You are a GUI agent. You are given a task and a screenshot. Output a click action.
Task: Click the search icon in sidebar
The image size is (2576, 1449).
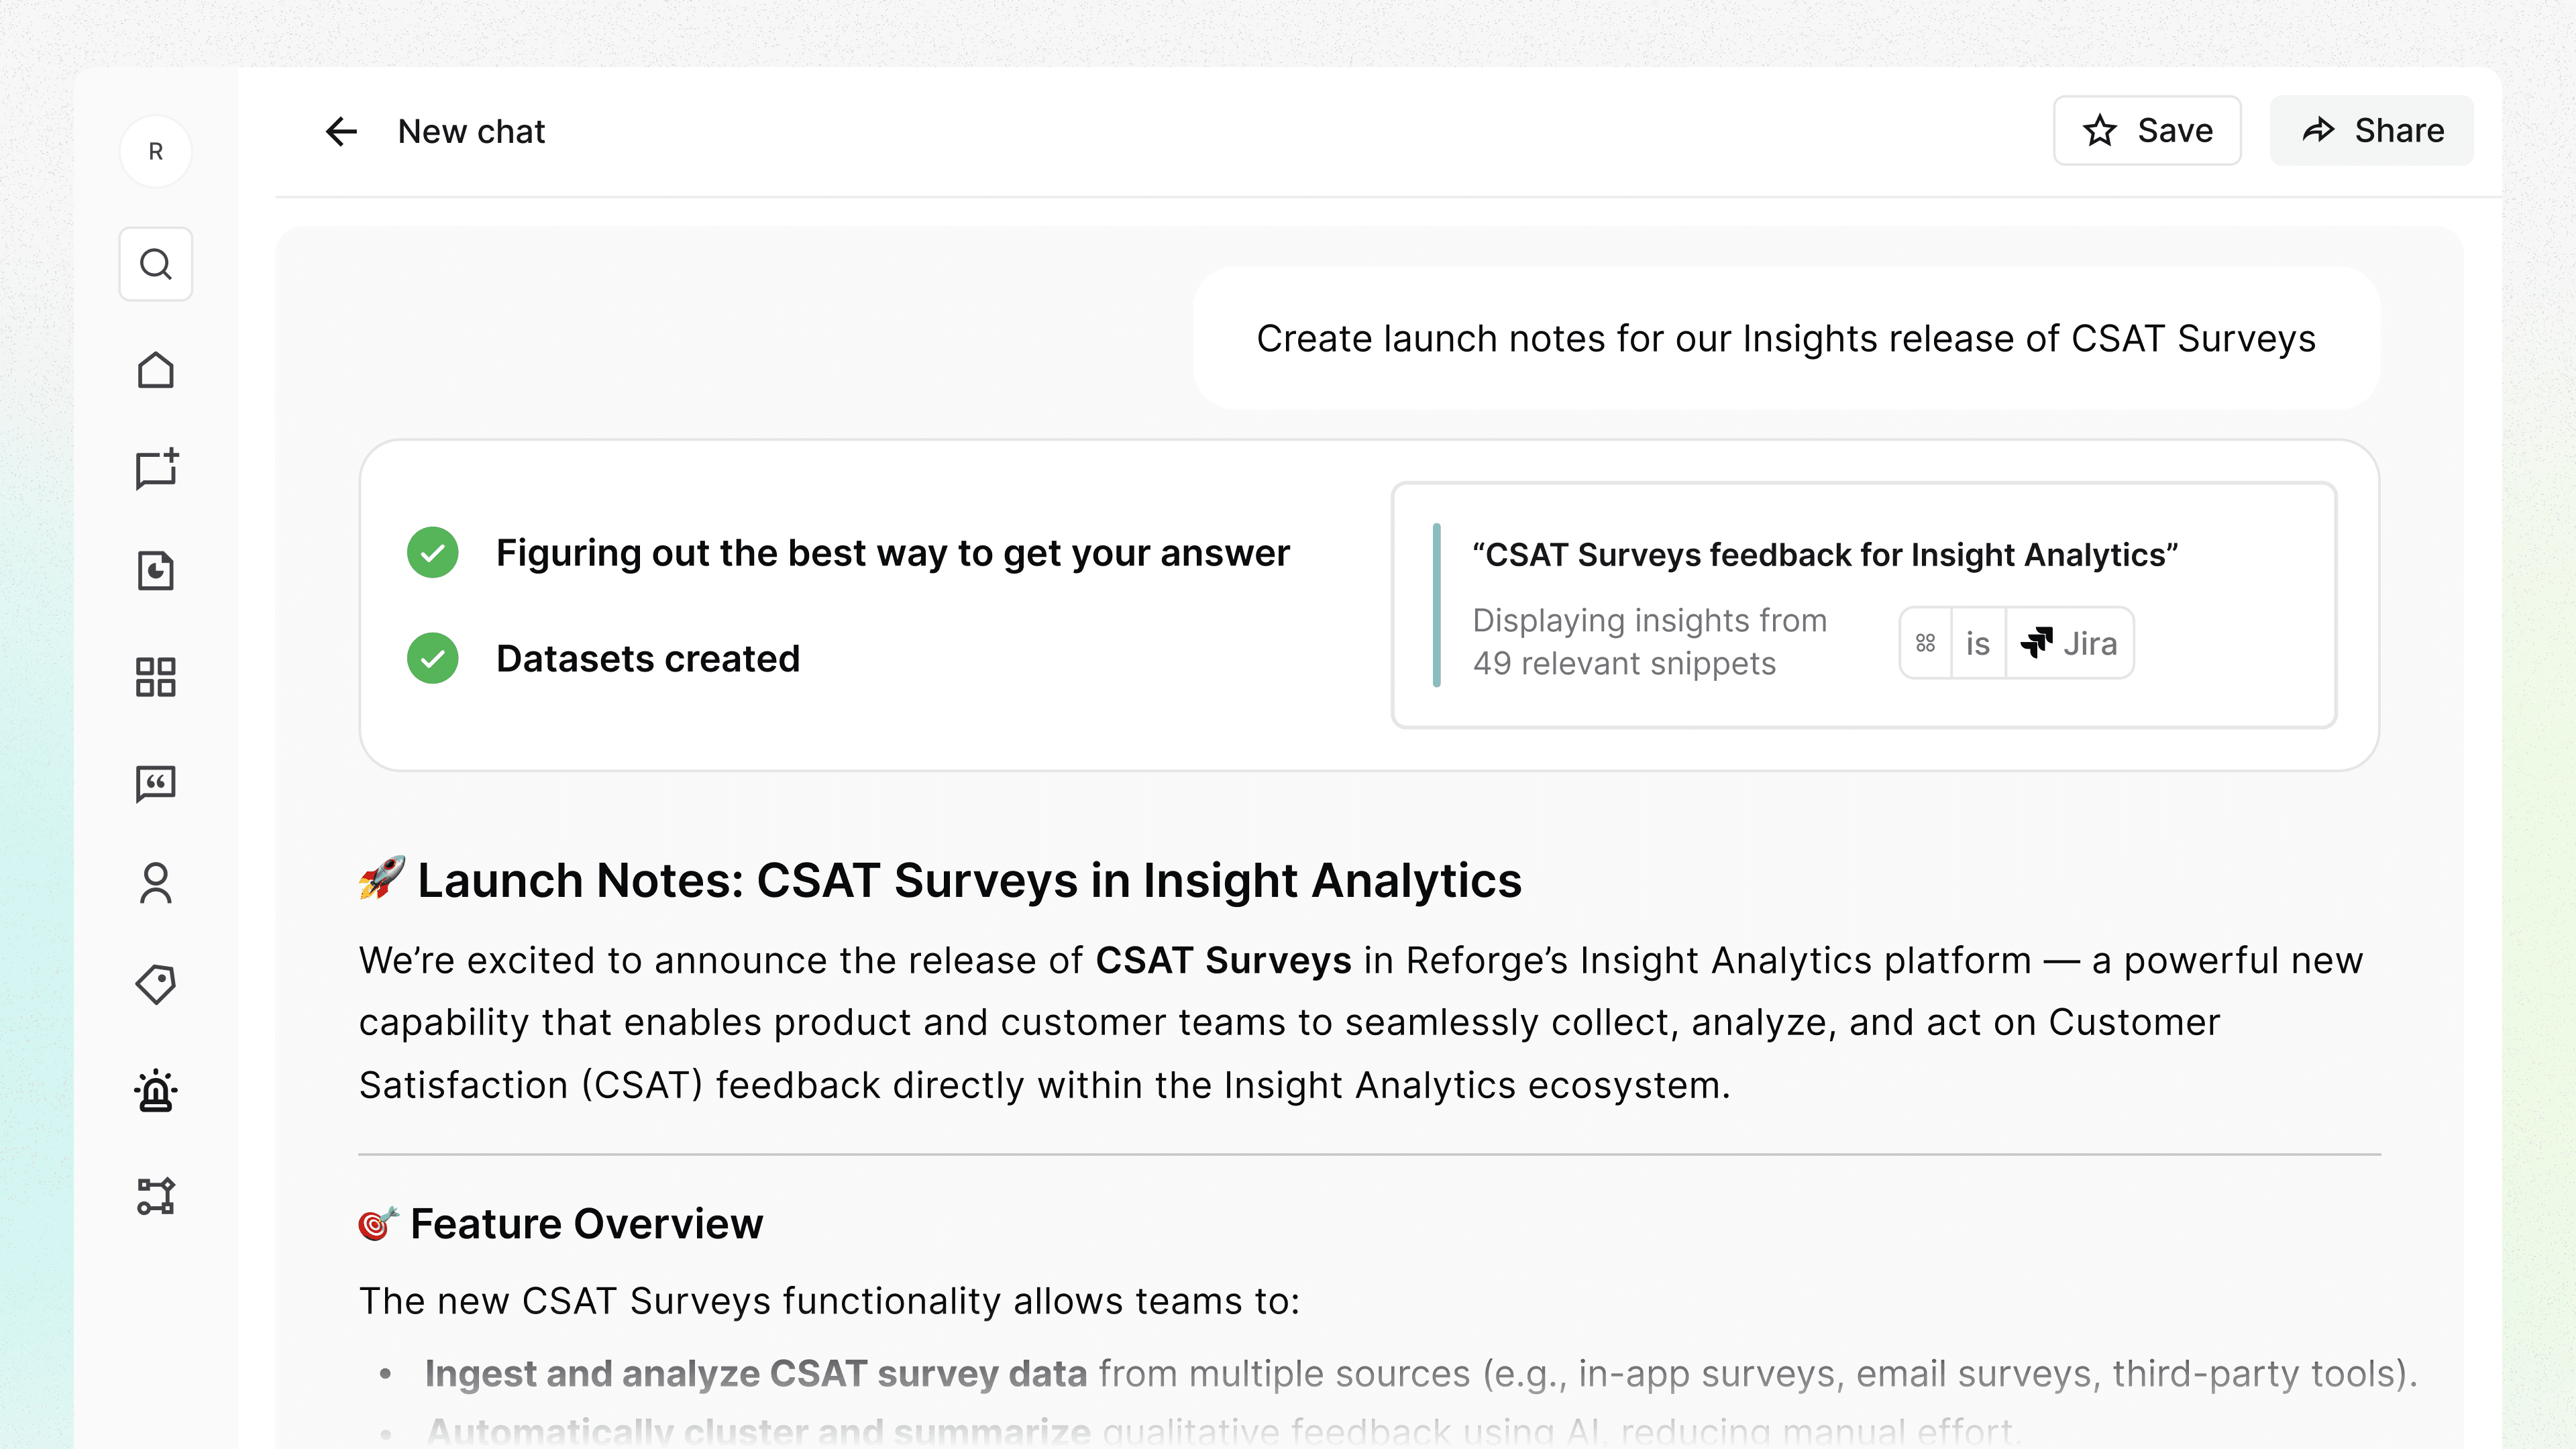tap(155, 265)
